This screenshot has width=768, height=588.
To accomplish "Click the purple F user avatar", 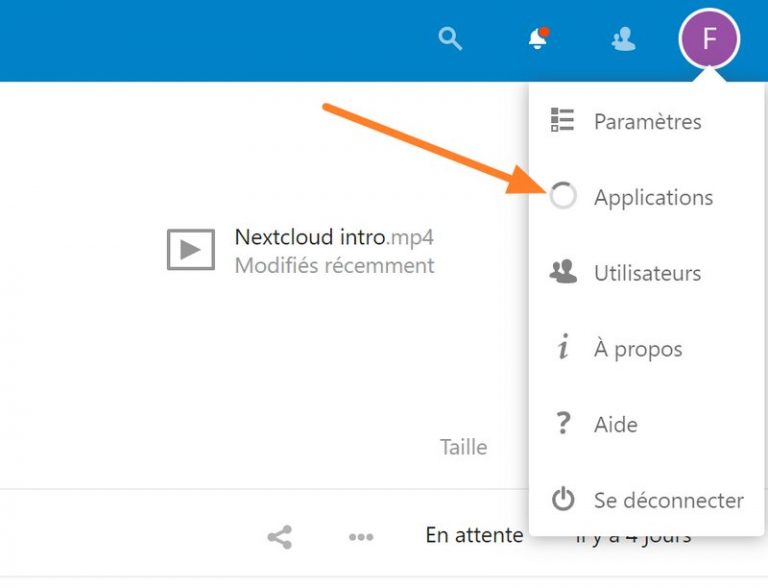I will (x=709, y=39).
